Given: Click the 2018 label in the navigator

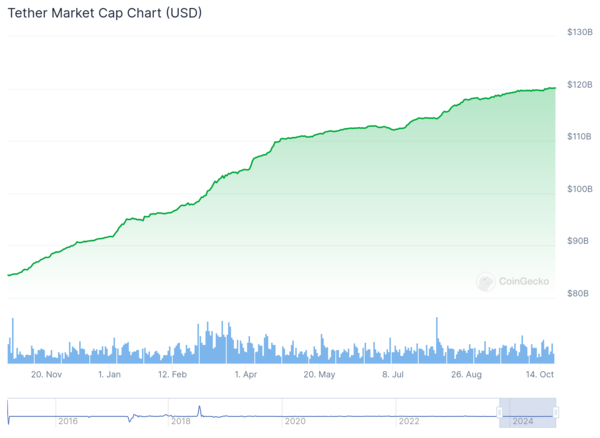Looking at the screenshot, I should [x=180, y=422].
